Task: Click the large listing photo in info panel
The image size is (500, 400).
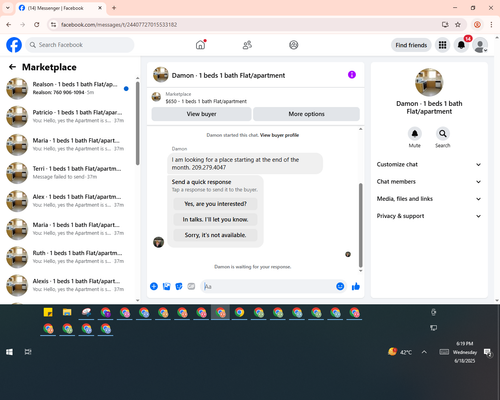Action: pyautogui.click(x=429, y=82)
